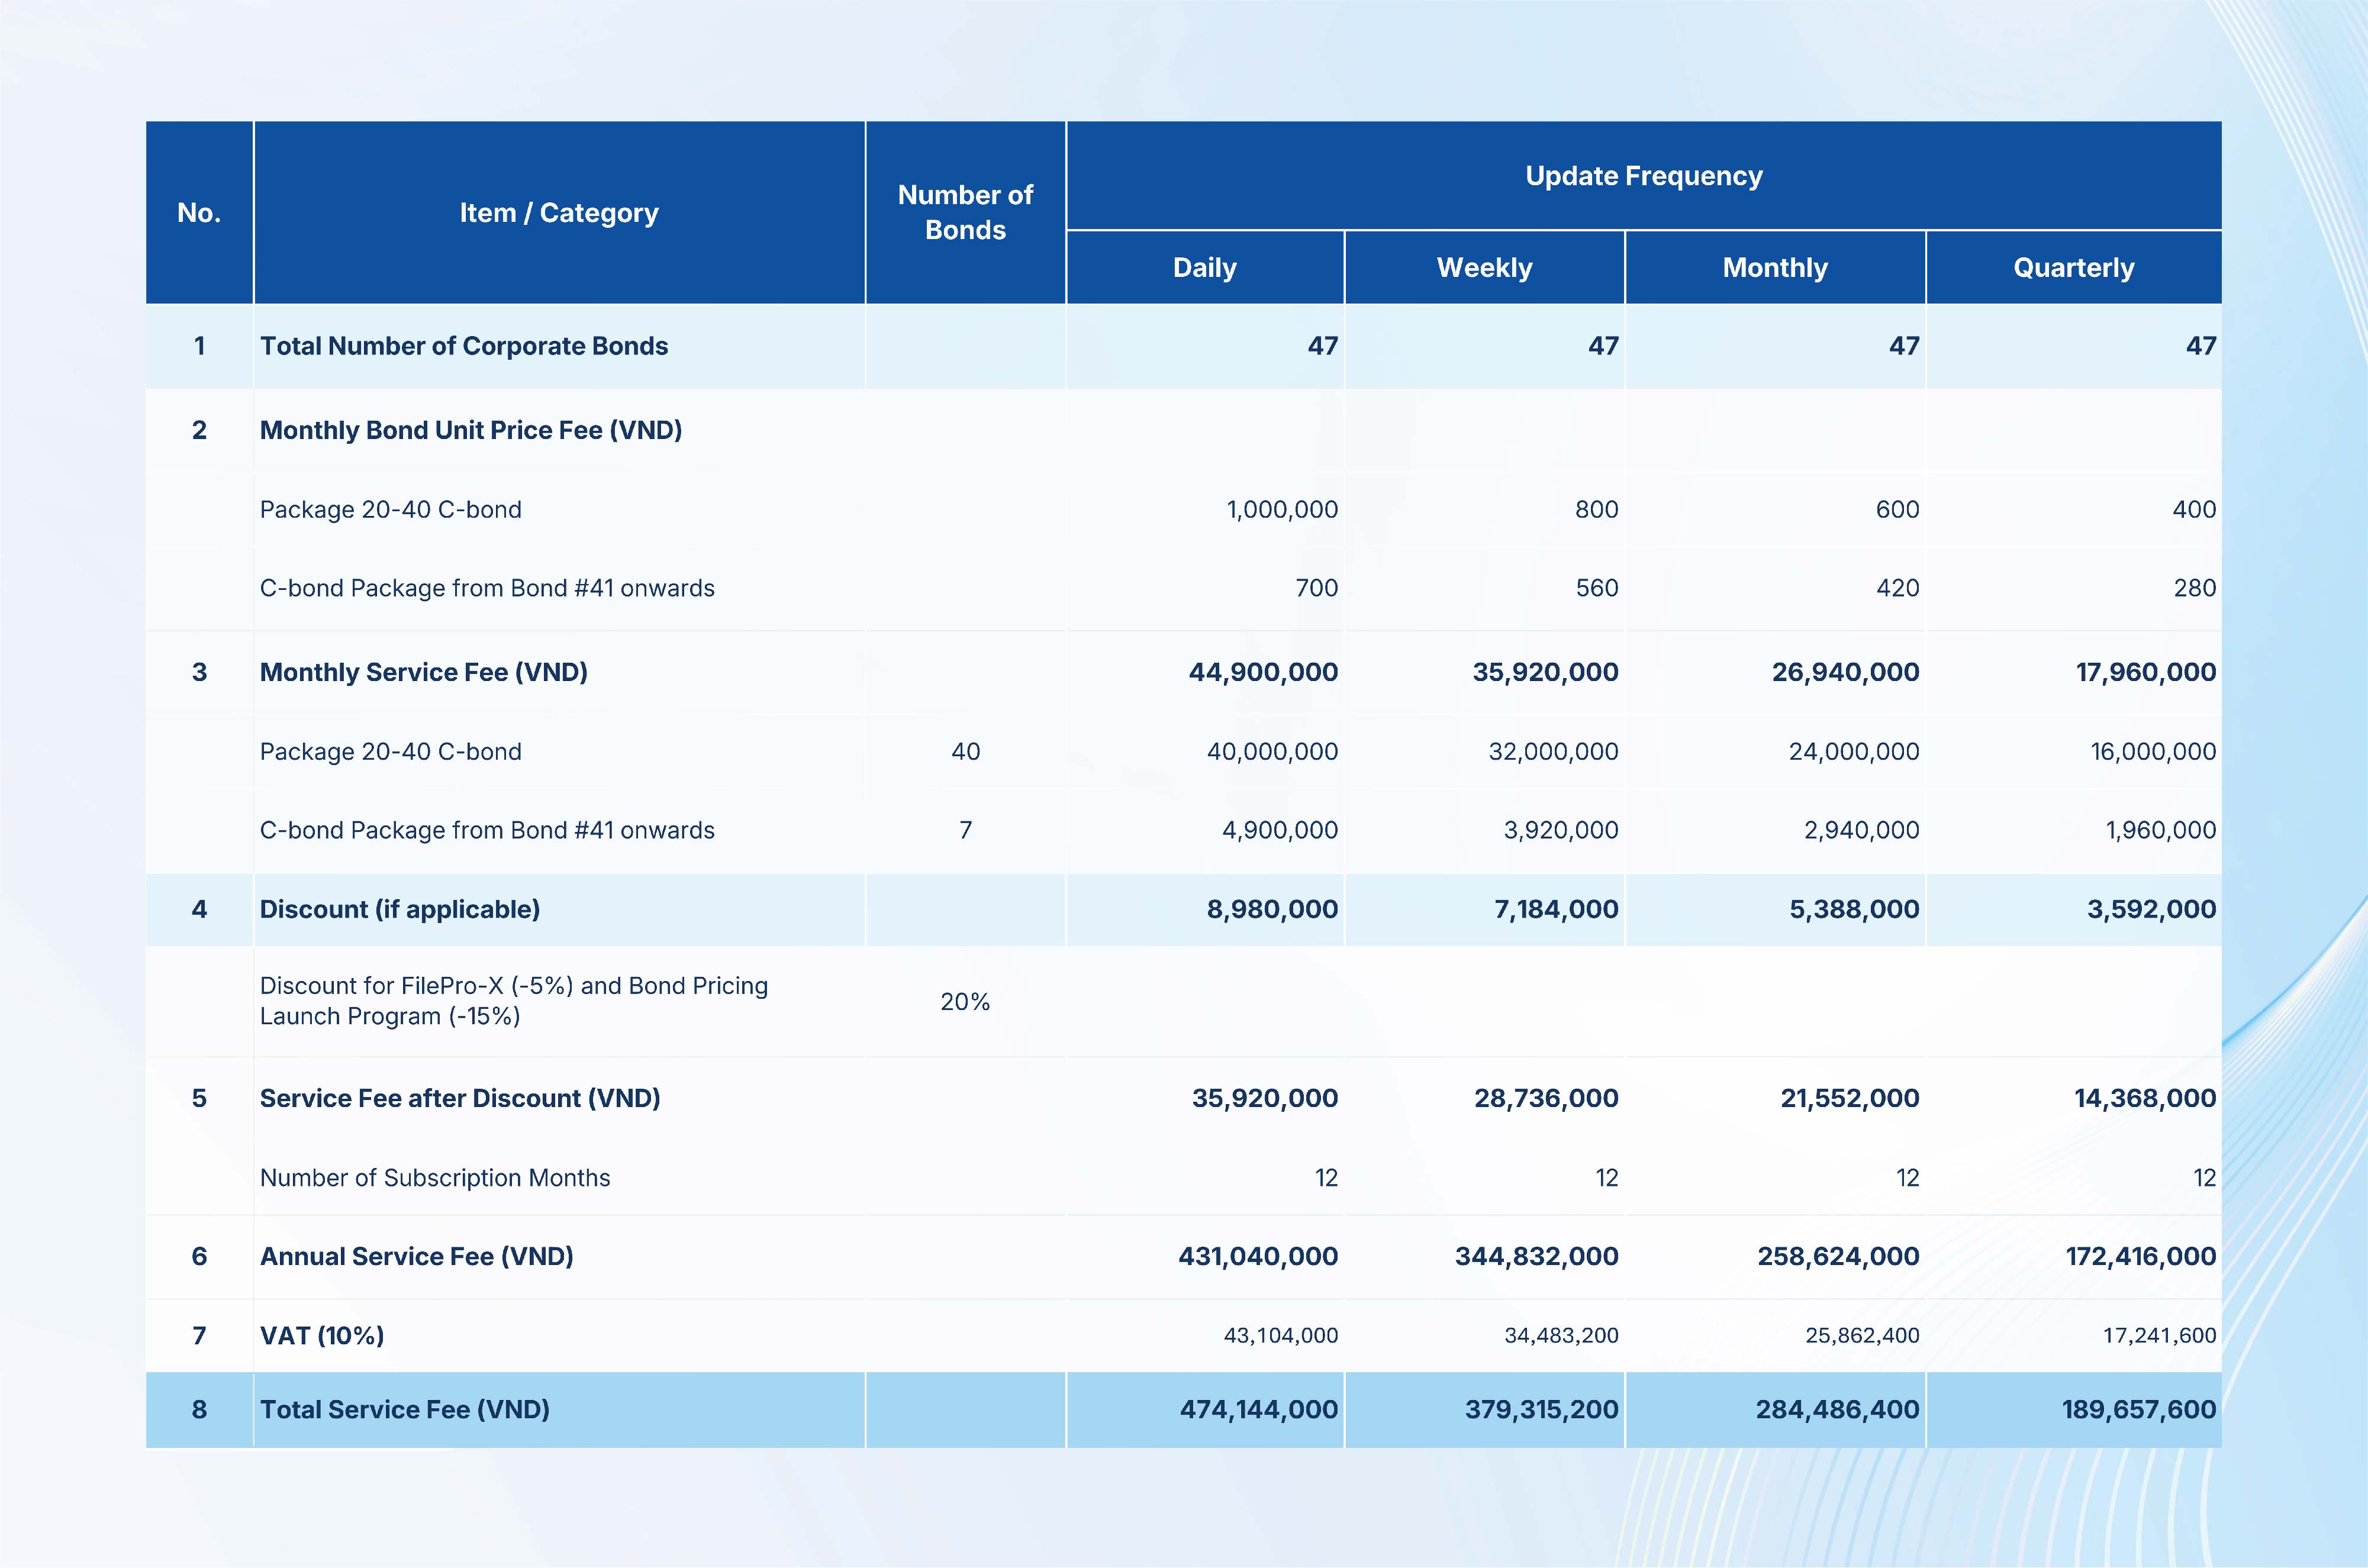Screen dimensions: 2368x1568
Task: Select the 'Quarterly' column header
Action: 2073,268
